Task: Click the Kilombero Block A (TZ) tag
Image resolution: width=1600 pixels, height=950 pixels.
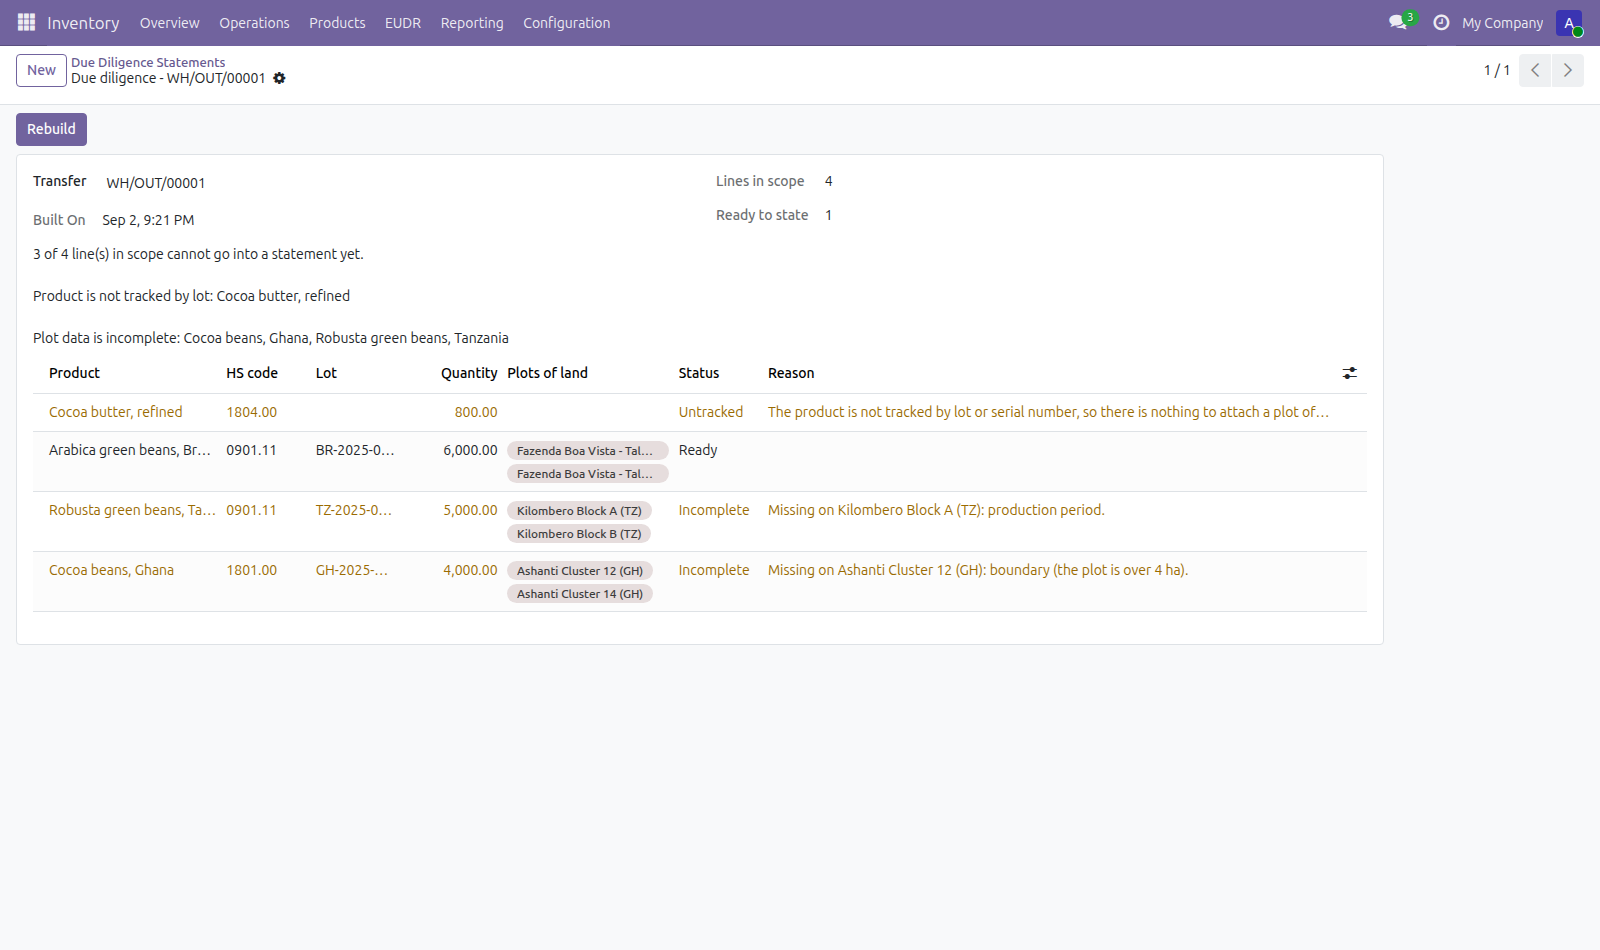Action: point(579,511)
